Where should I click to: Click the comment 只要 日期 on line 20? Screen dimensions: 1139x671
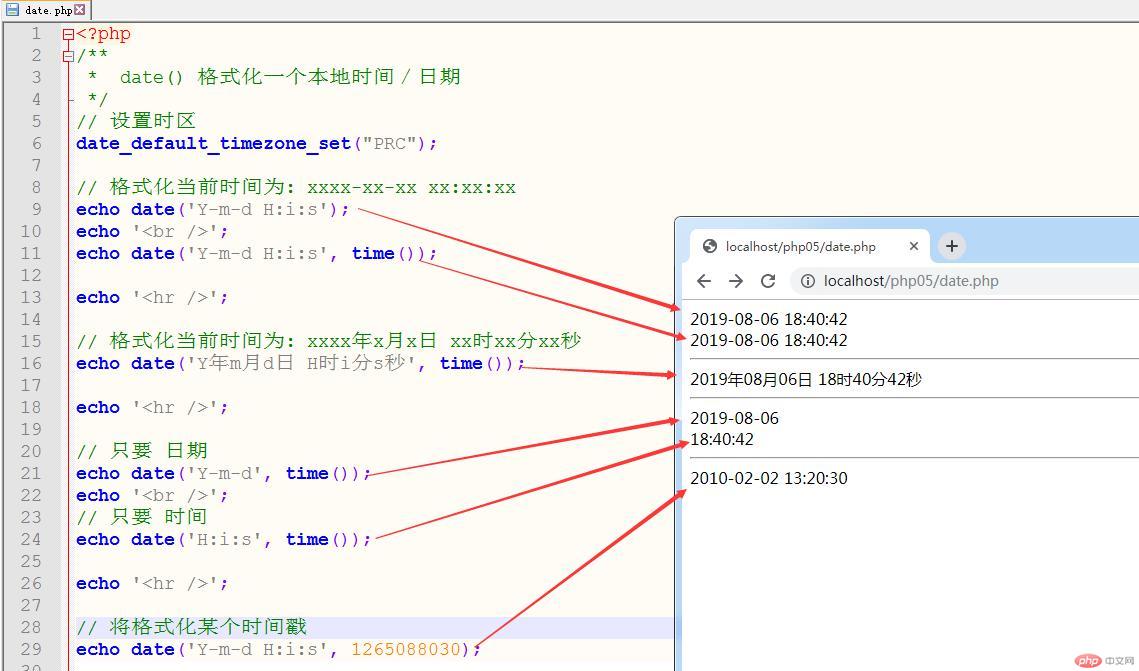[x=159, y=451]
